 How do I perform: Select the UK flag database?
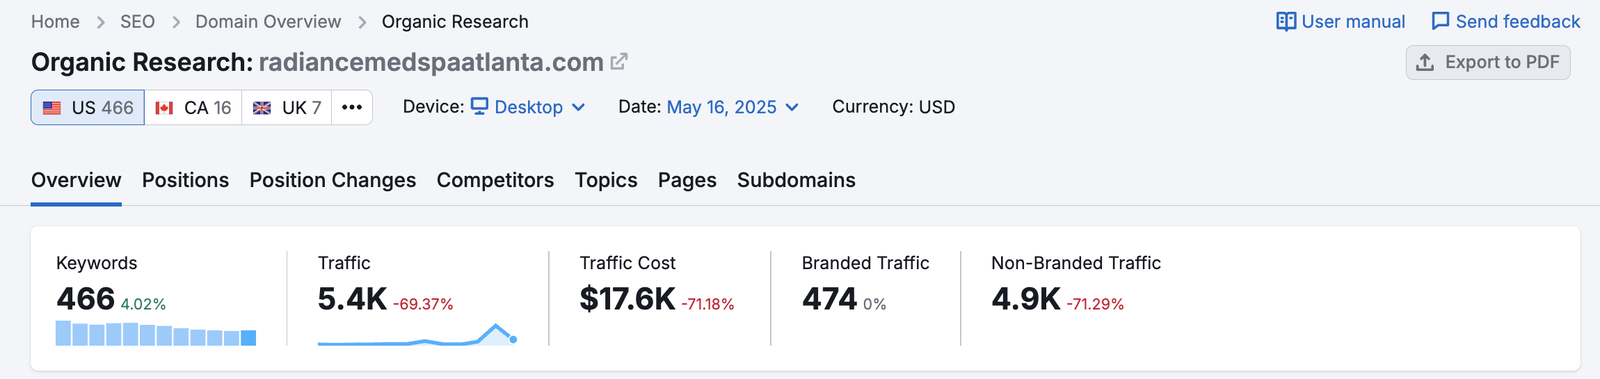coord(287,107)
